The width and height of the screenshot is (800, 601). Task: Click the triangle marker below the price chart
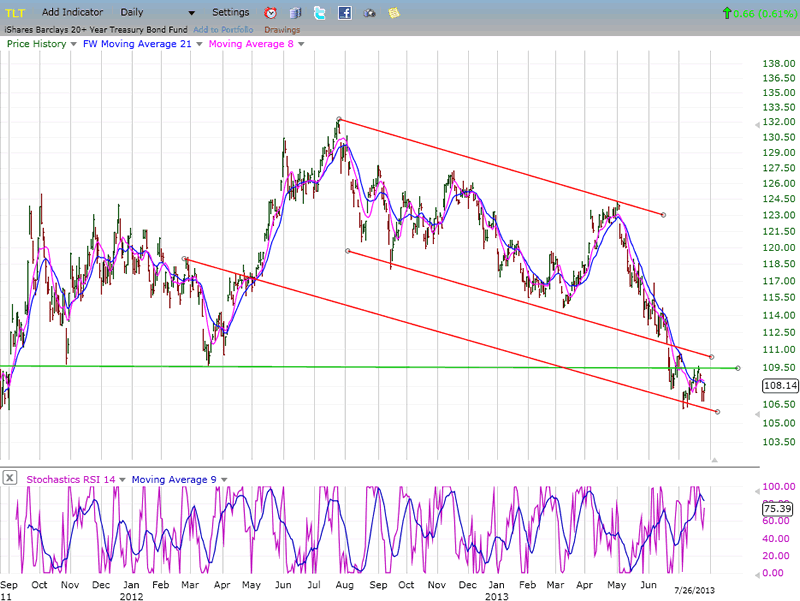(714, 459)
